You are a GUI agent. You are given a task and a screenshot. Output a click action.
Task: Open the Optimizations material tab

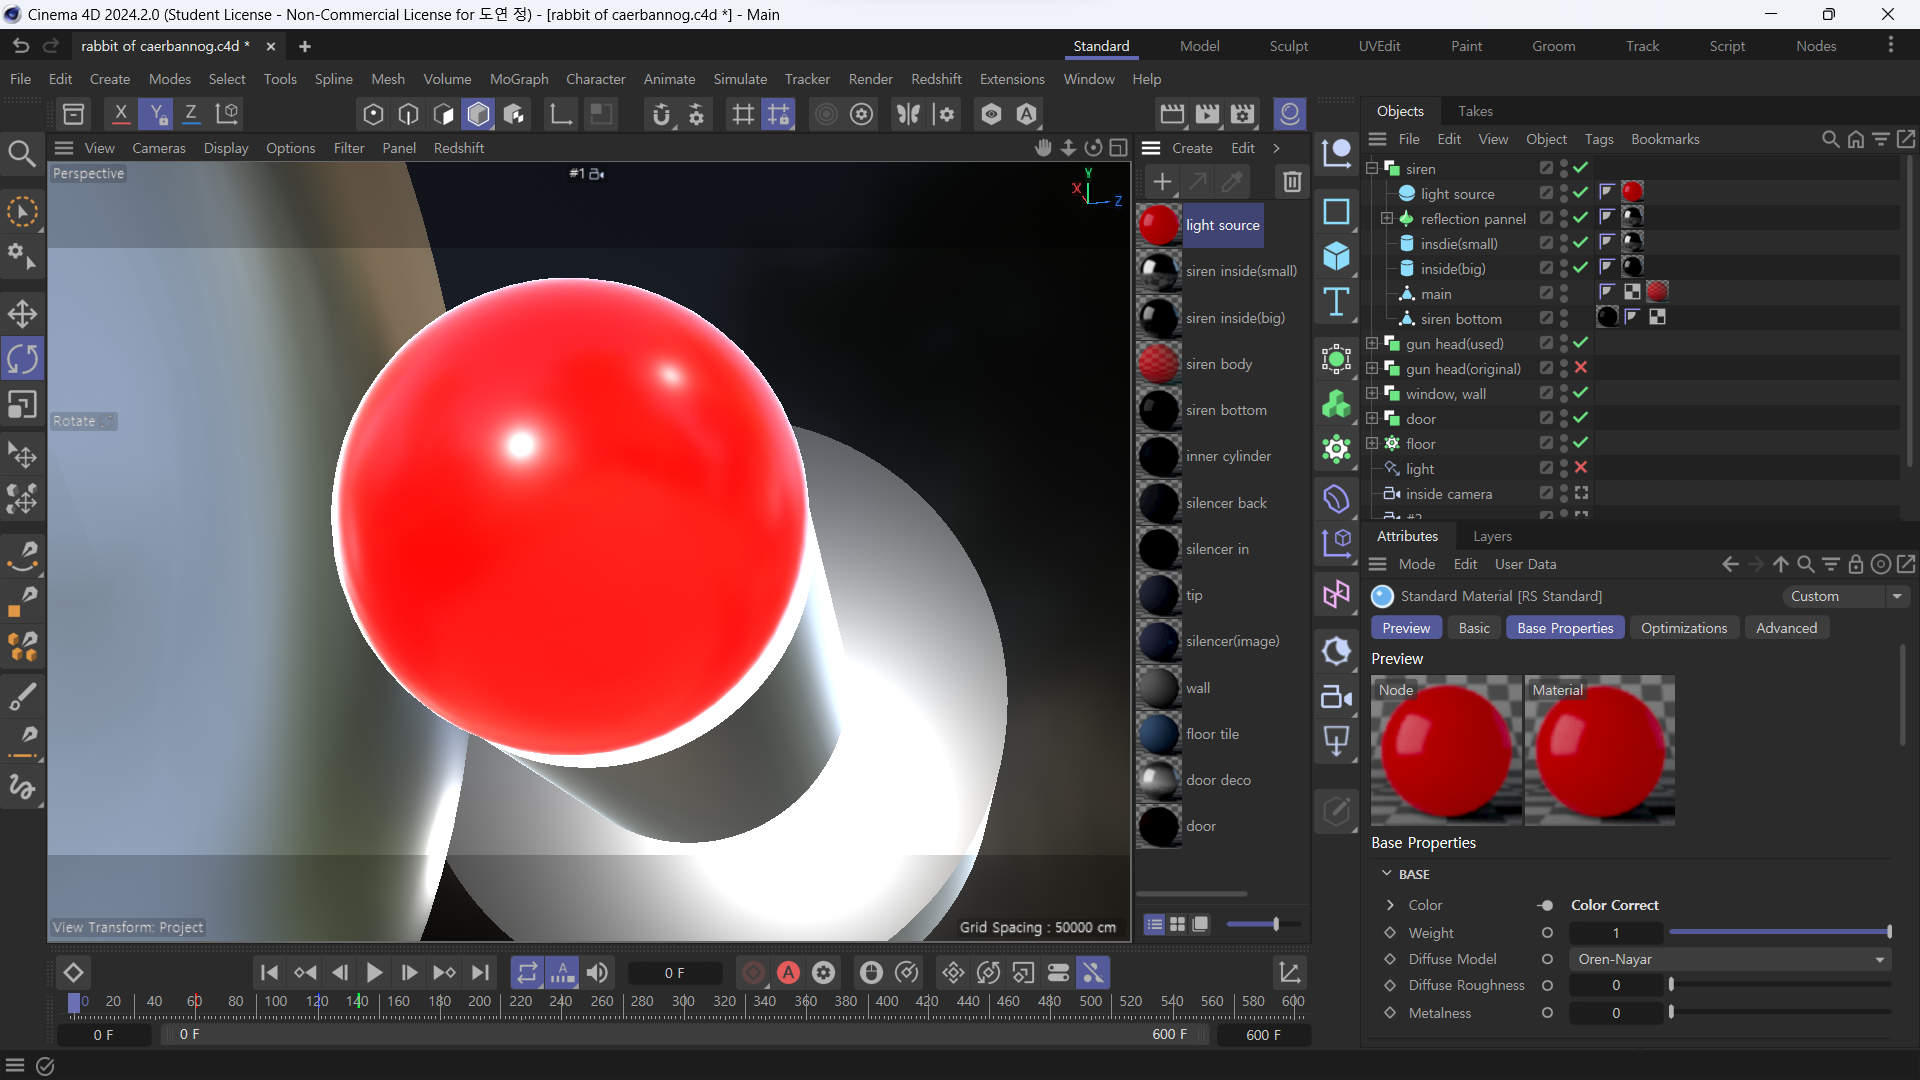[x=1684, y=628]
